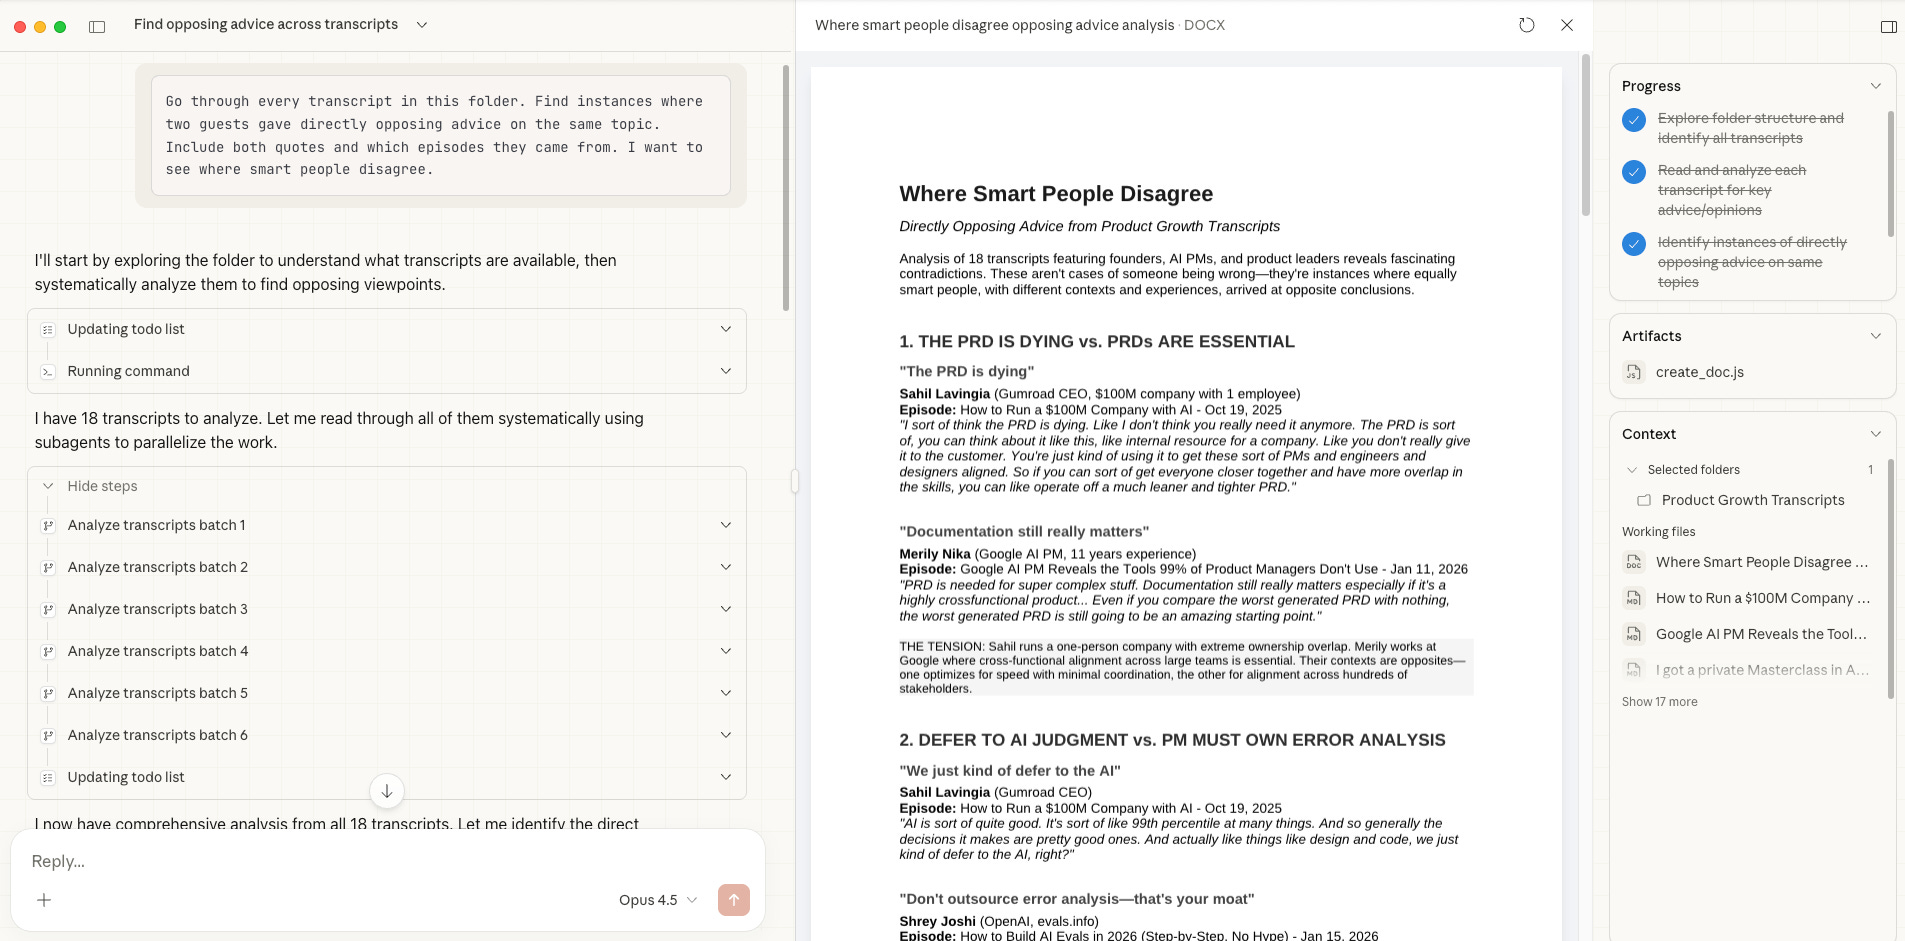Click the subagent icon for batch 3
1905x941 pixels.
[x=47, y=609]
